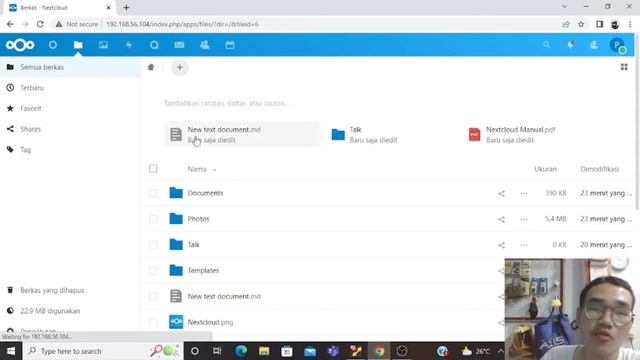This screenshot has height=360, width=640.
Task: Sort by Nama column arrow
Action: pos(214,170)
